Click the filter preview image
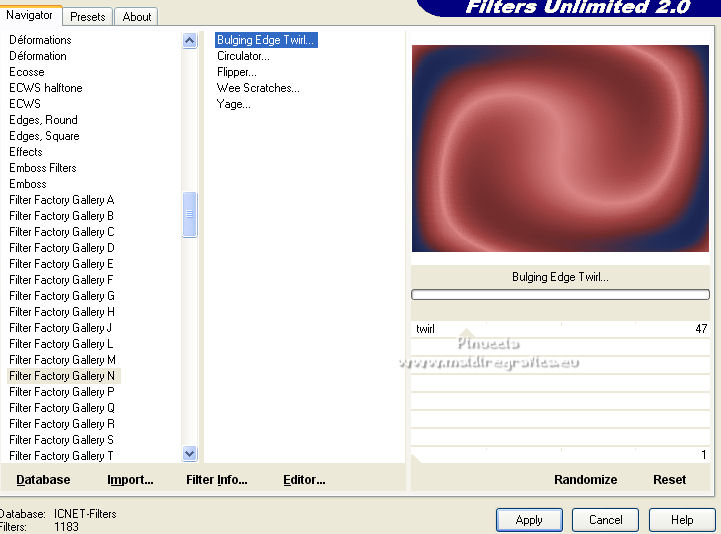 pos(560,148)
